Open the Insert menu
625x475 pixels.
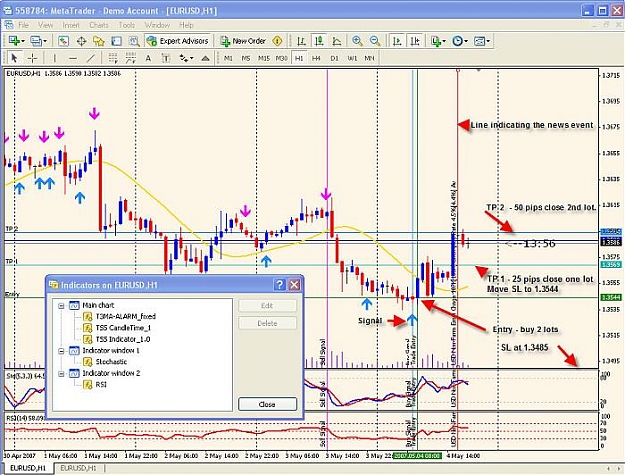[x=71, y=25]
